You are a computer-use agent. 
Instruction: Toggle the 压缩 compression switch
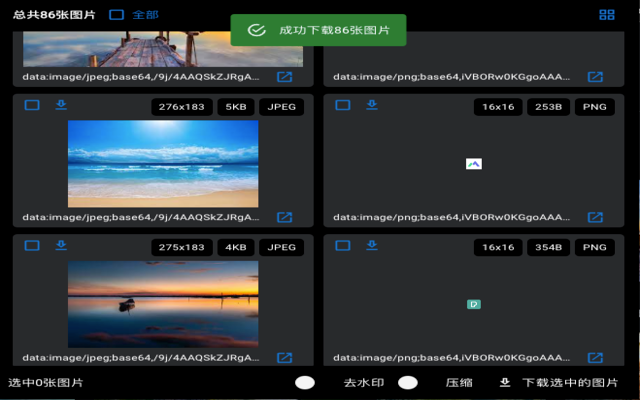408,383
